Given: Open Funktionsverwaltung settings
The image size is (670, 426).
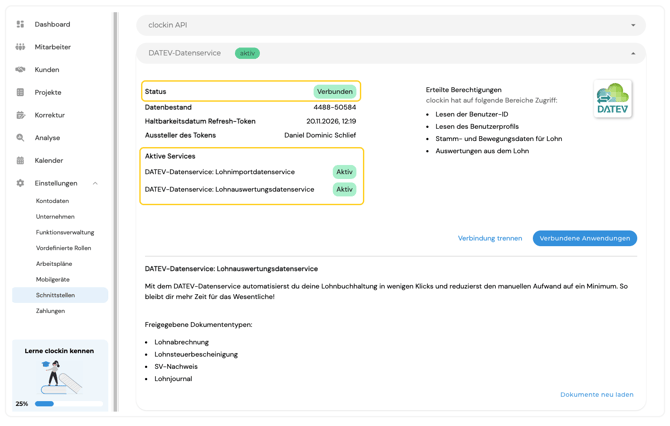Looking at the screenshot, I should 65,232.
